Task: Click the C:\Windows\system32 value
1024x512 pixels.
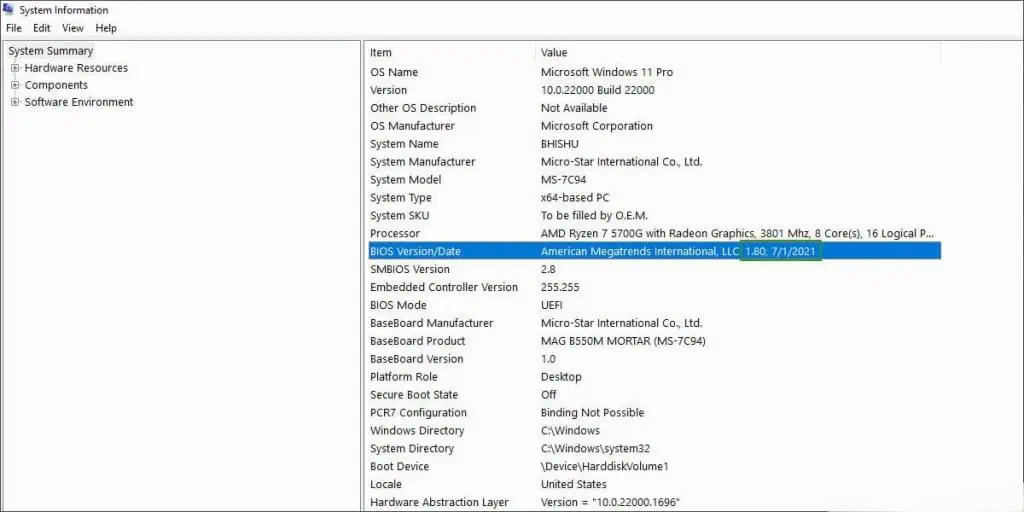Action: pos(595,449)
